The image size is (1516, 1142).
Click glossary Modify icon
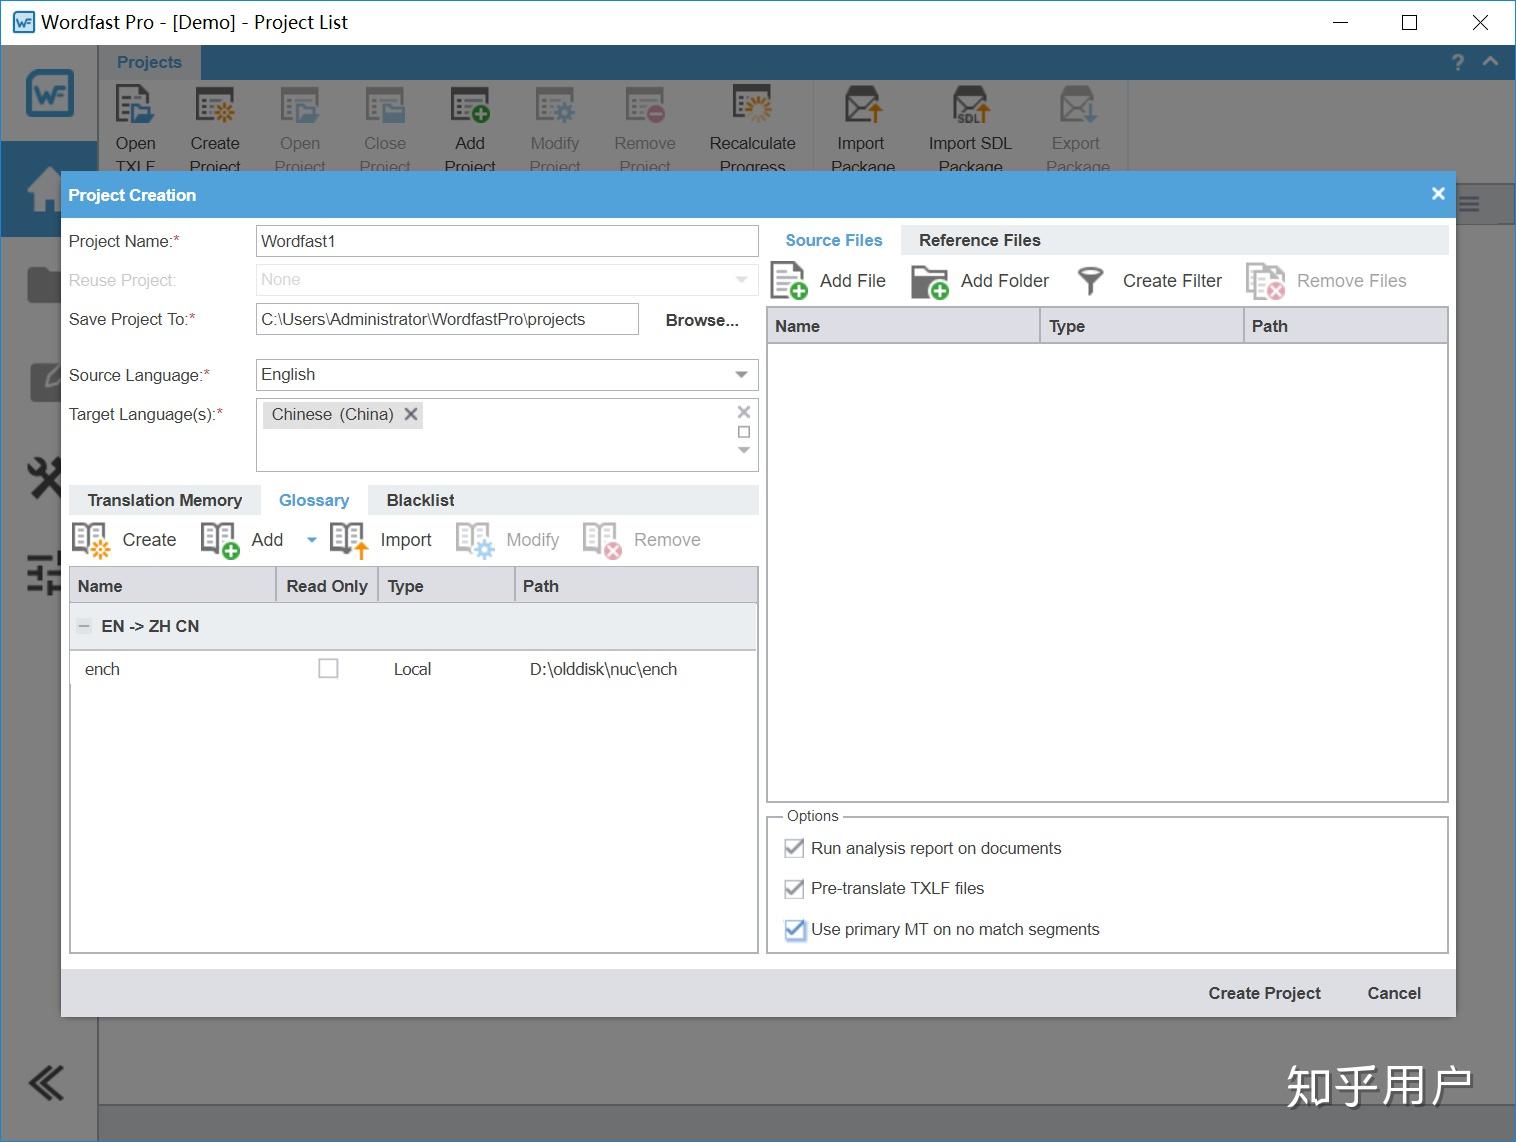click(475, 540)
